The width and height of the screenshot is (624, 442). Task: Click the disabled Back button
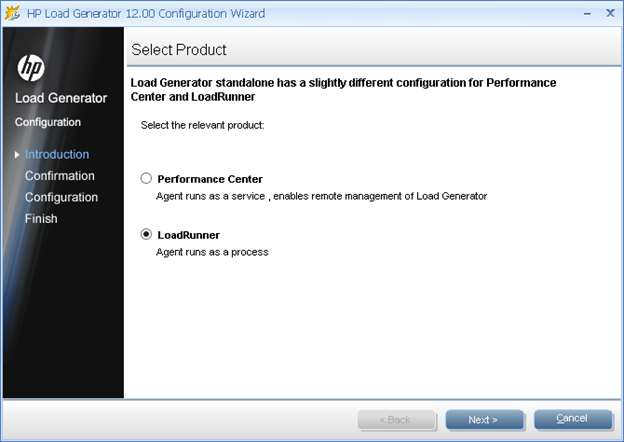tap(396, 420)
